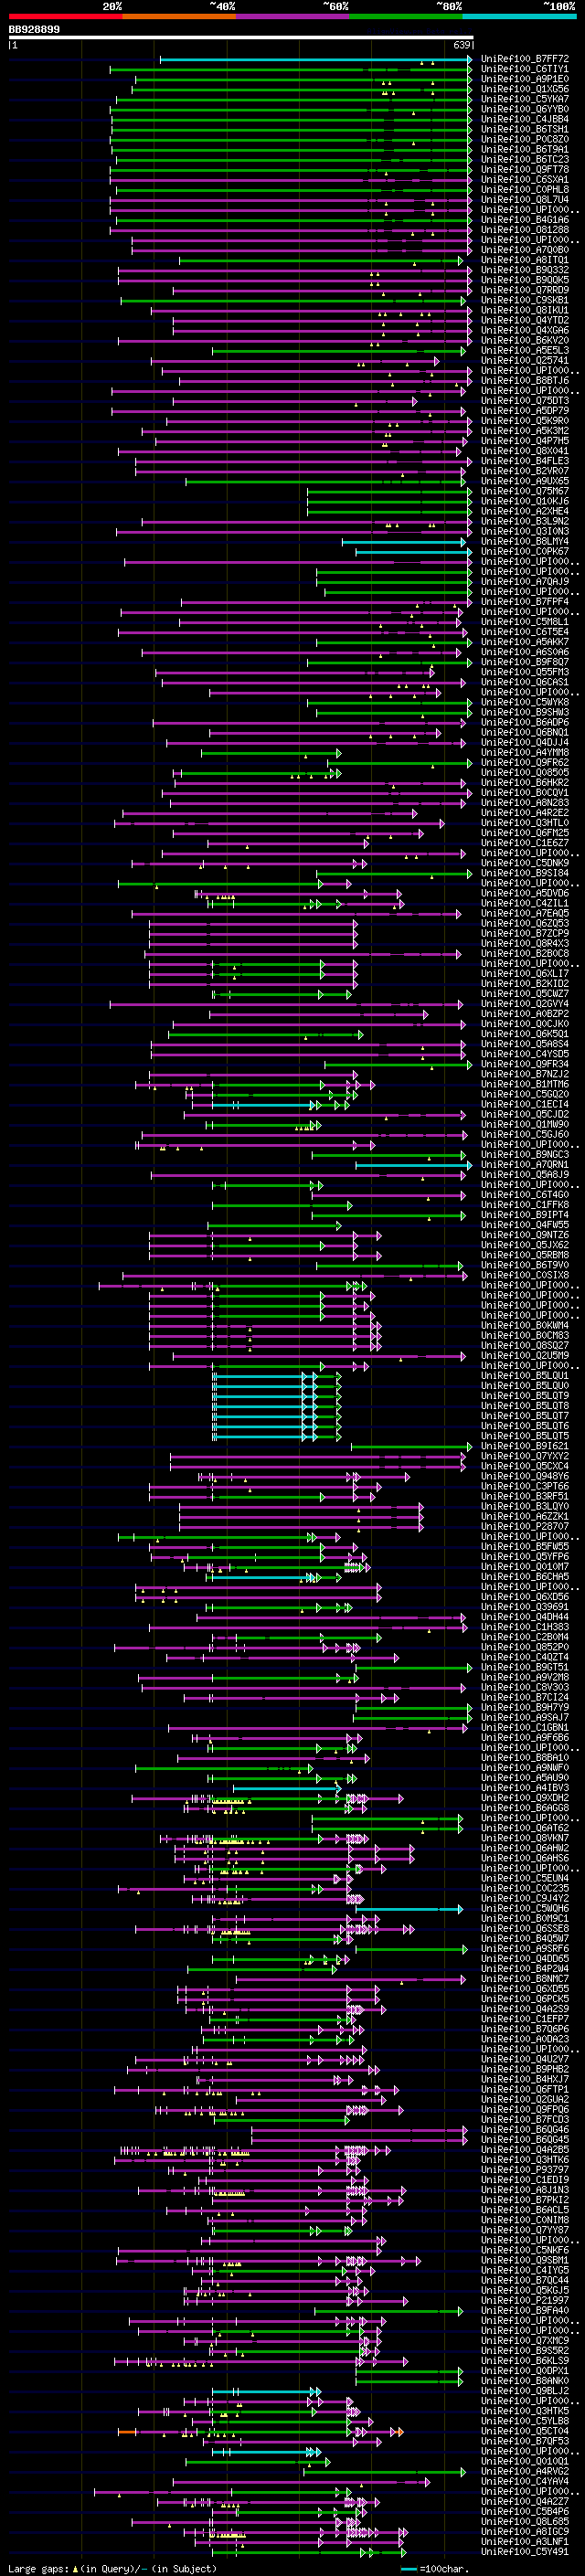Select the UniRef100_Q8X041 row label
Screen dimensions: 585x2576
pyautogui.click(x=524, y=451)
